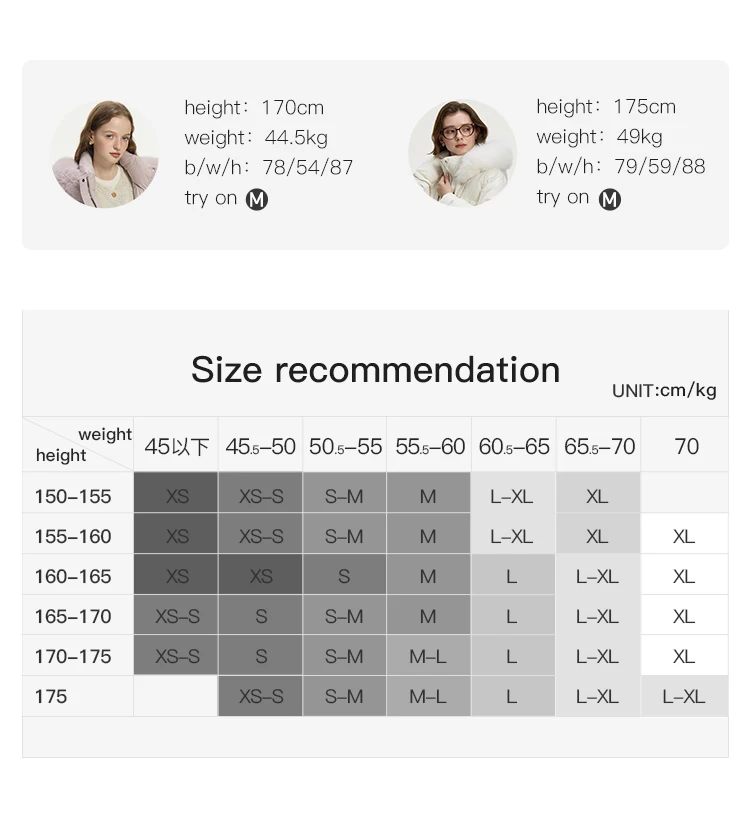The image size is (750, 818).
Task: Click right model's b/w/h 79/59/88 text
Action: [620, 167]
